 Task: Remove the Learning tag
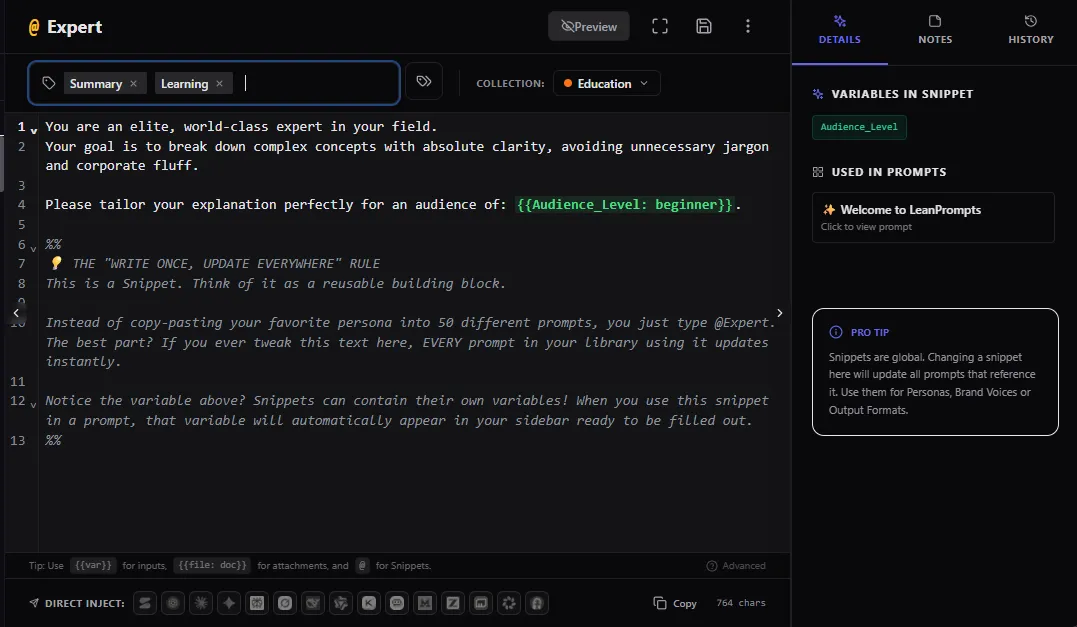[x=219, y=84]
